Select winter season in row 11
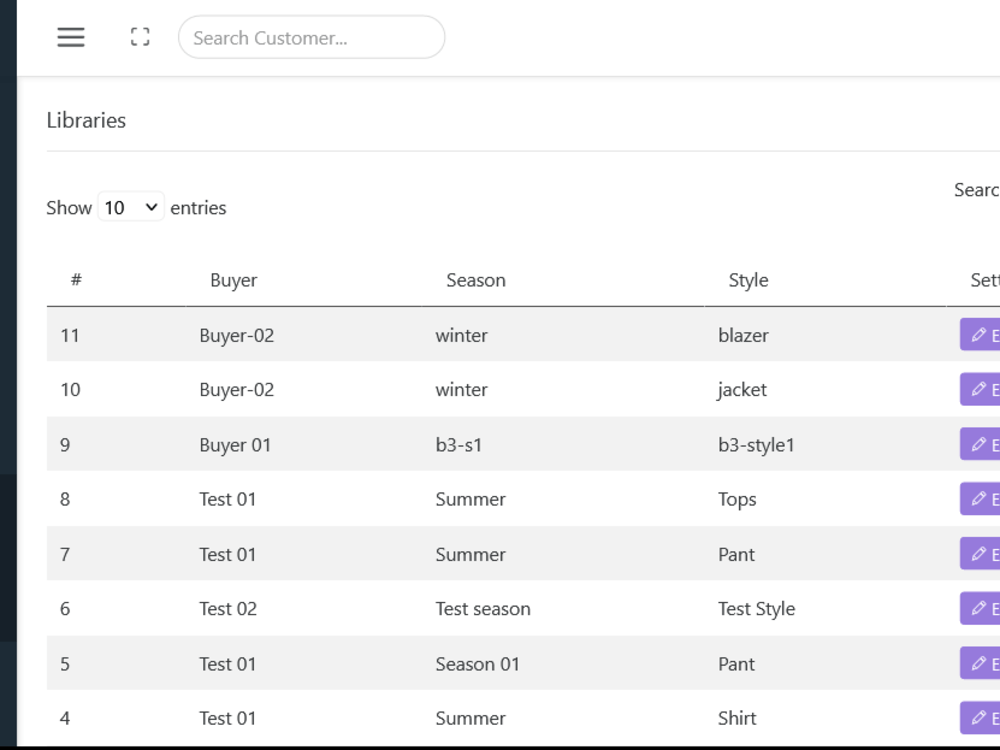Image resolution: width=1000 pixels, height=750 pixels. (x=461, y=335)
